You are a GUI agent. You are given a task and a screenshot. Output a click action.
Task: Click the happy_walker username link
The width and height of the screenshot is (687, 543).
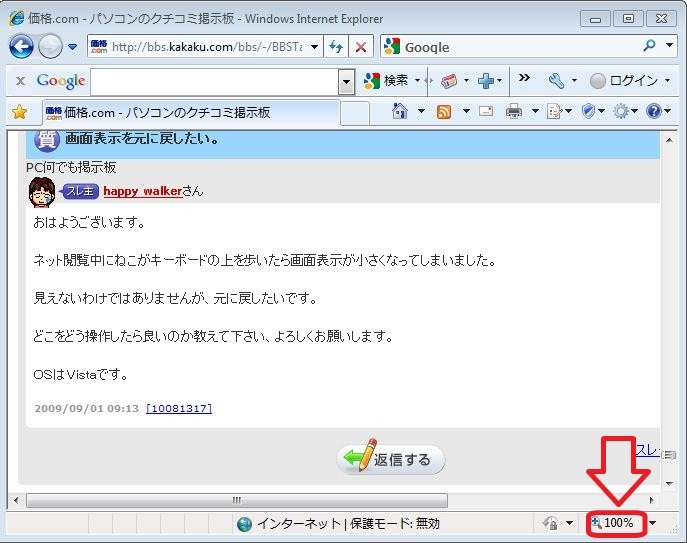[x=143, y=191]
